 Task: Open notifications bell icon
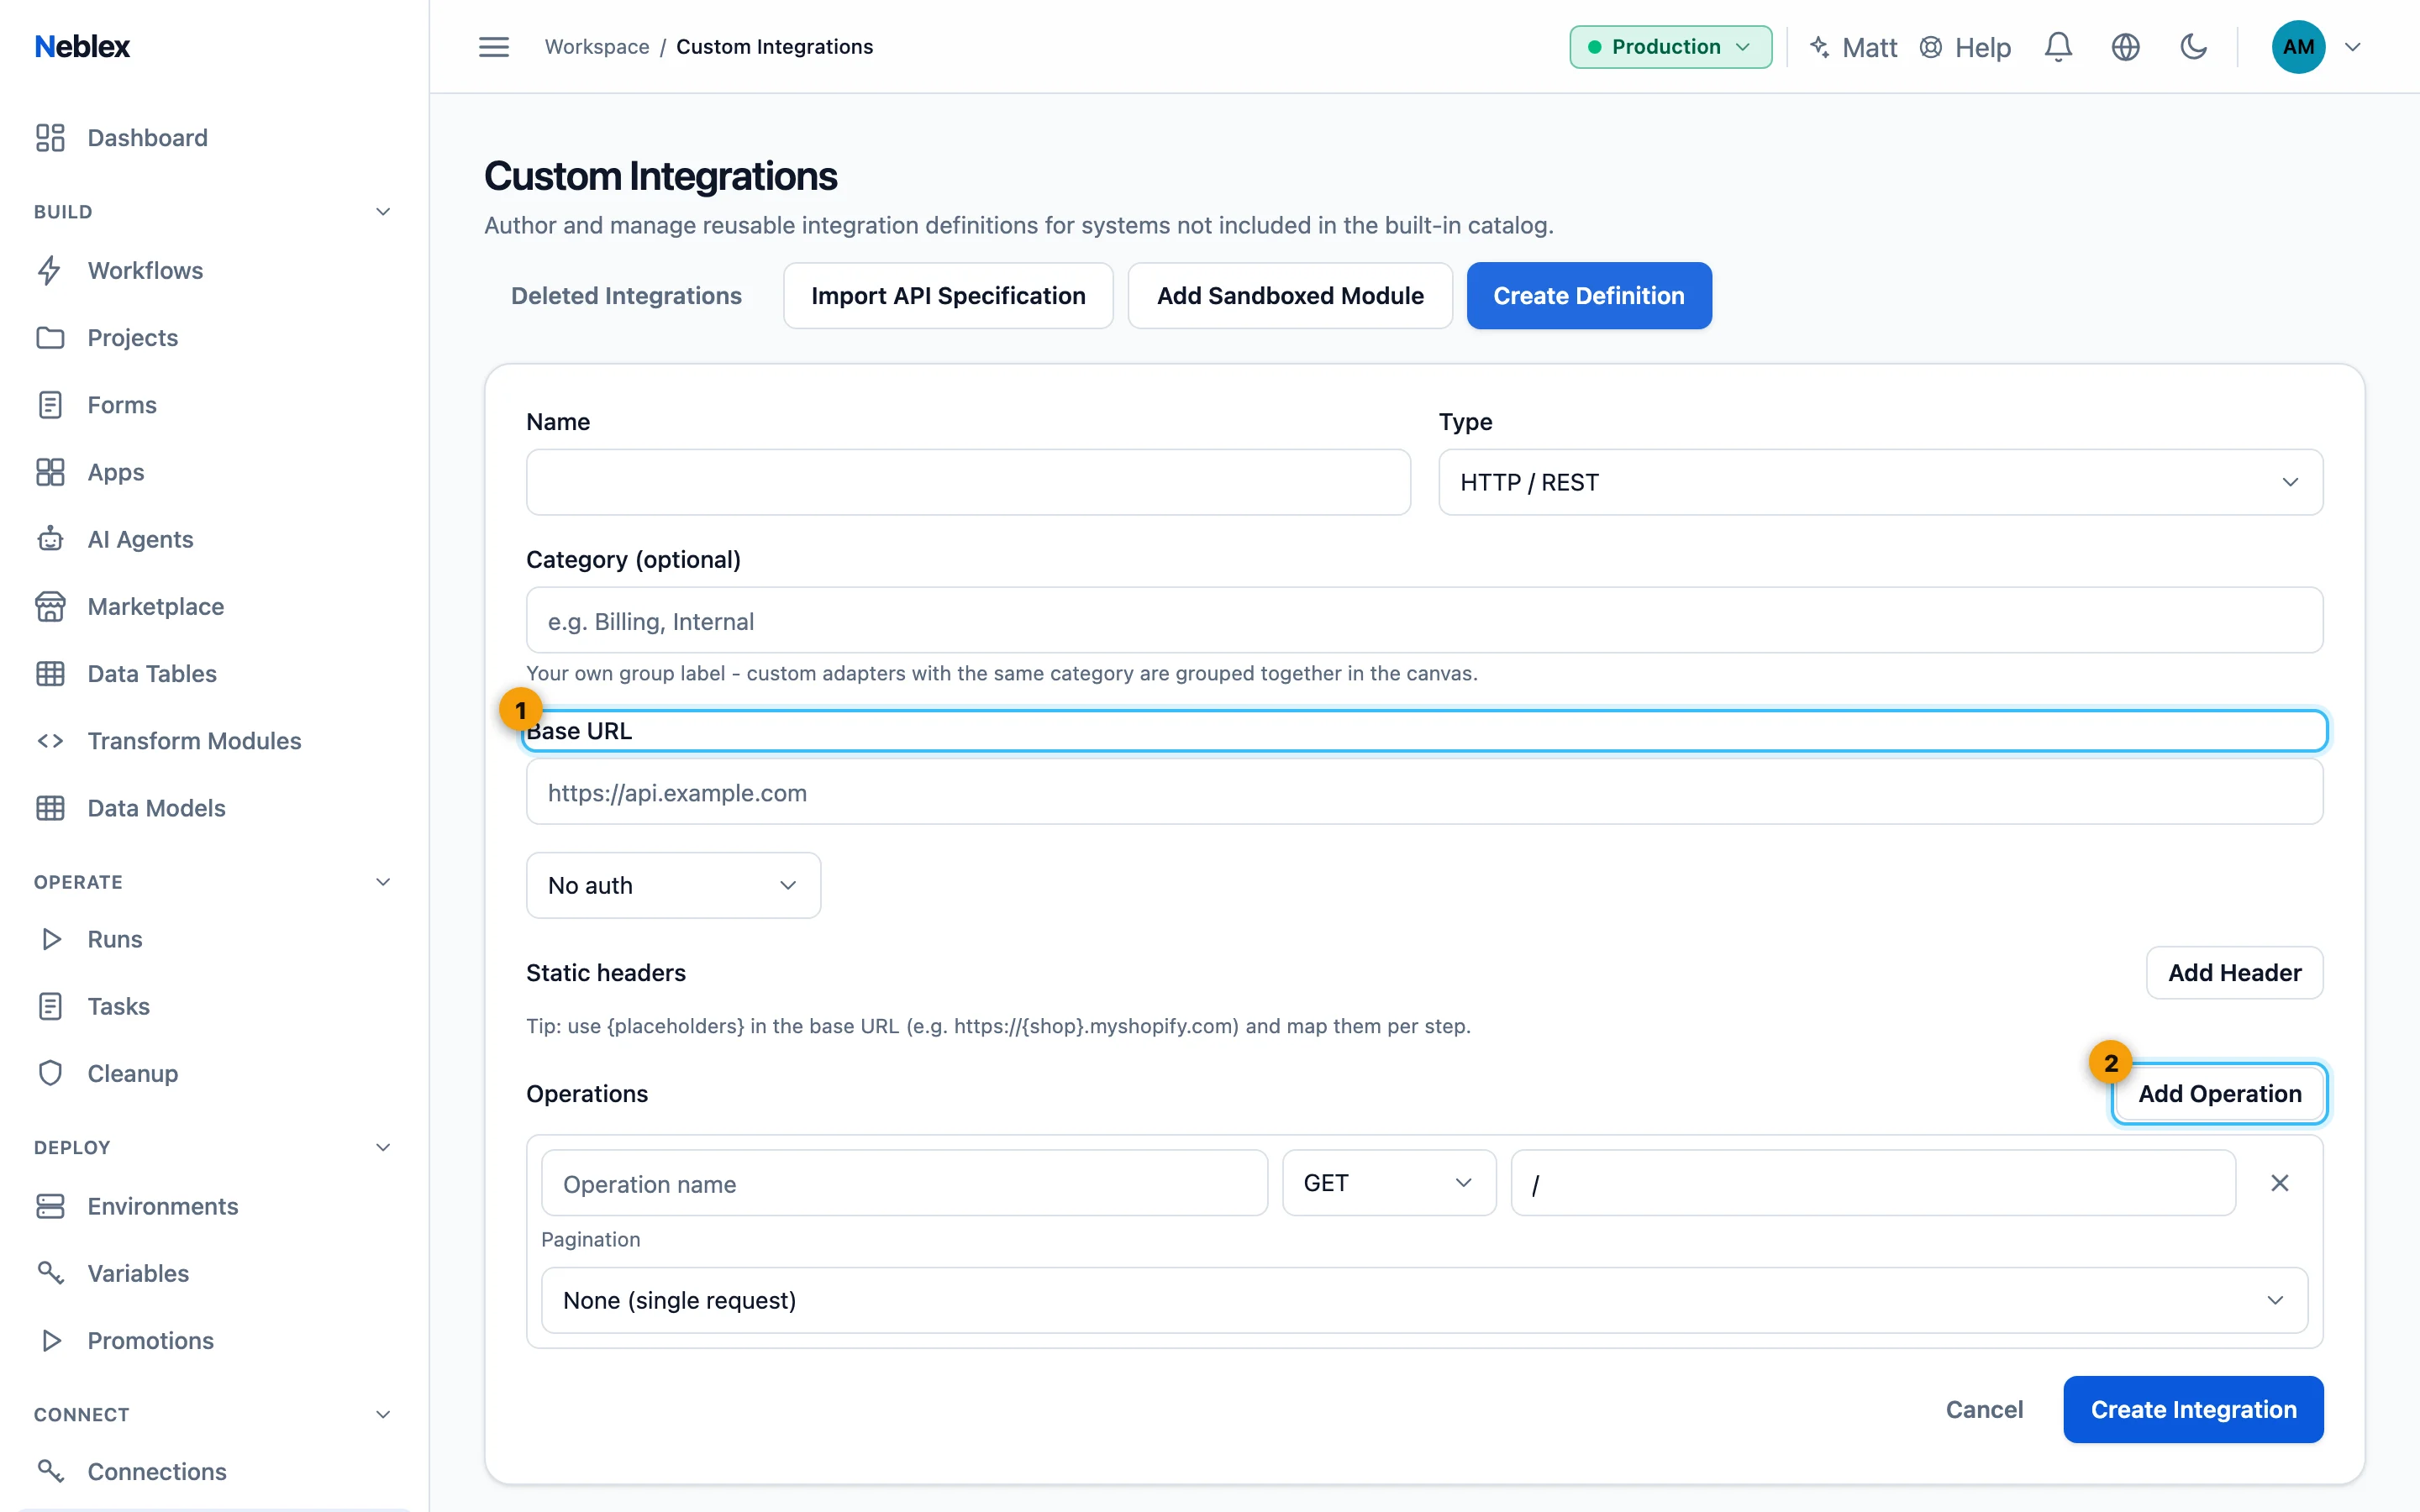2058,47
